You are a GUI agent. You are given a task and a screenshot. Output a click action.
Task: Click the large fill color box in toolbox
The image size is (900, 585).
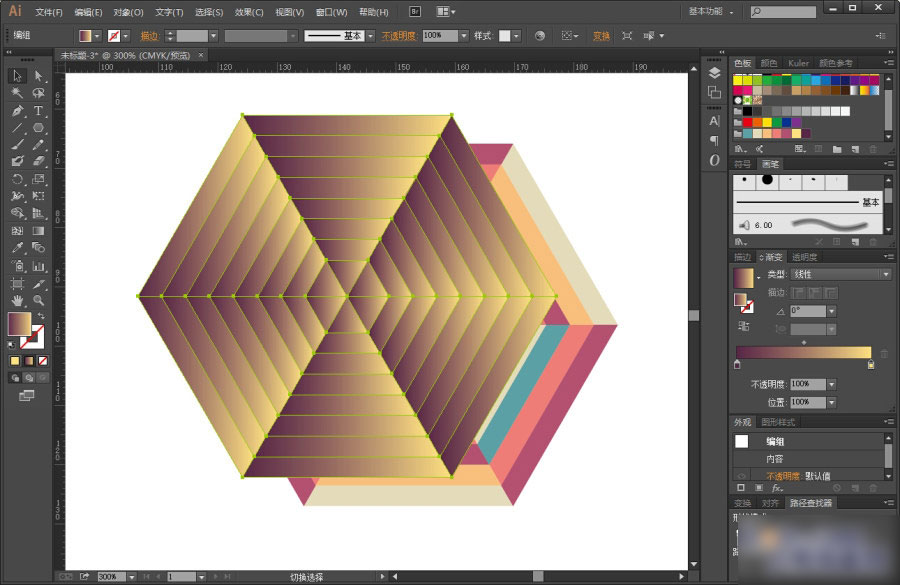19,324
